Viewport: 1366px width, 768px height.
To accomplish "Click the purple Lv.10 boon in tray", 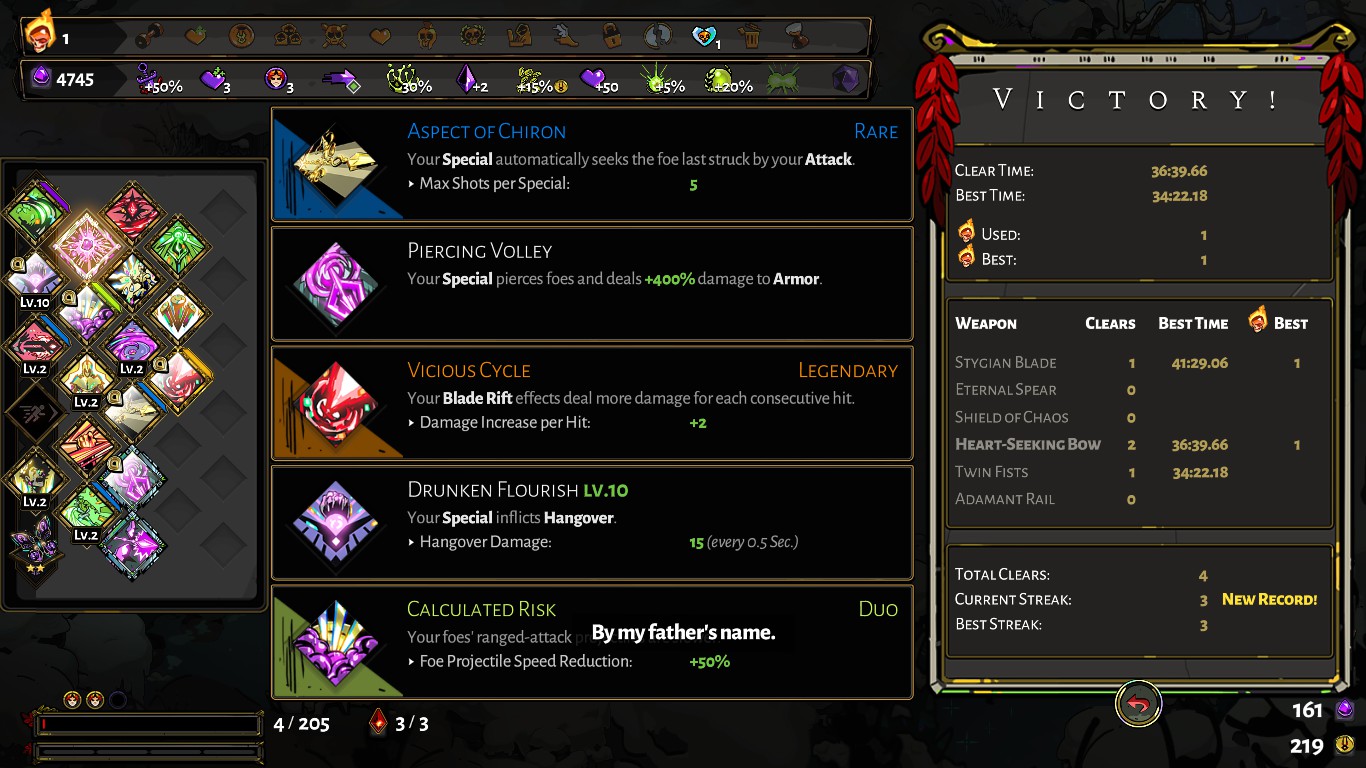I will pyautogui.click(x=36, y=274).
